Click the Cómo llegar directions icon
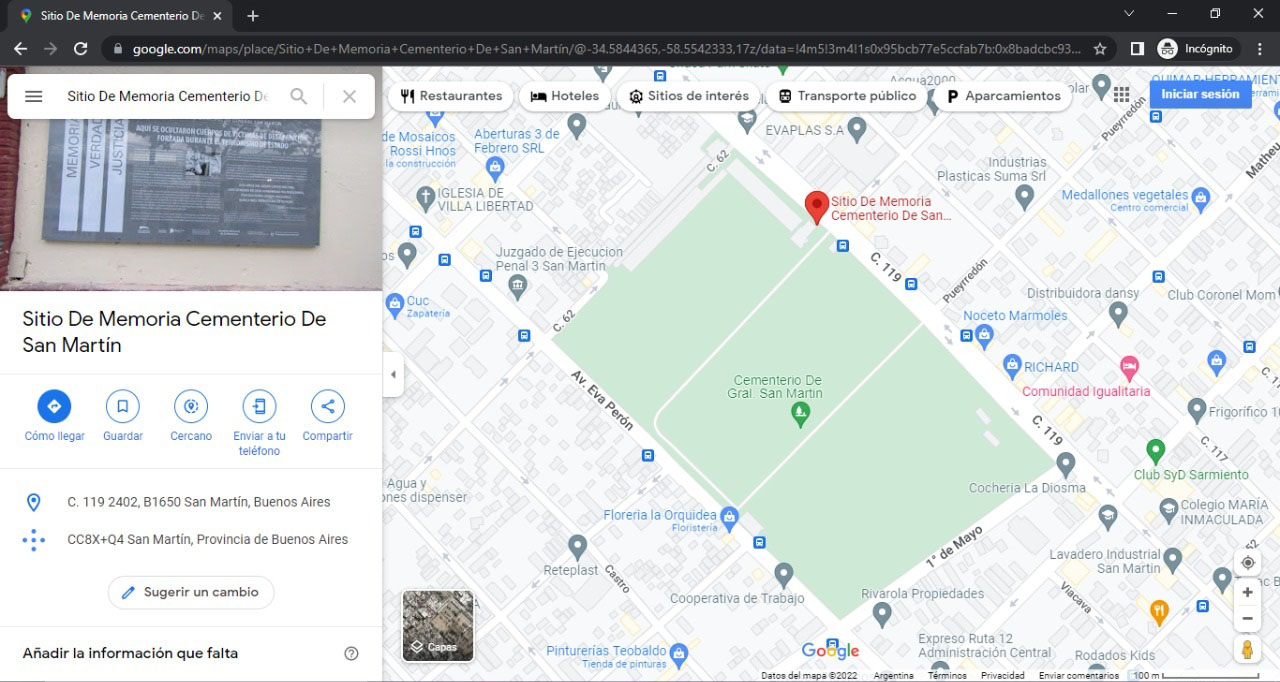Viewport: 1280px width, 682px height. pyautogui.click(x=54, y=406)
